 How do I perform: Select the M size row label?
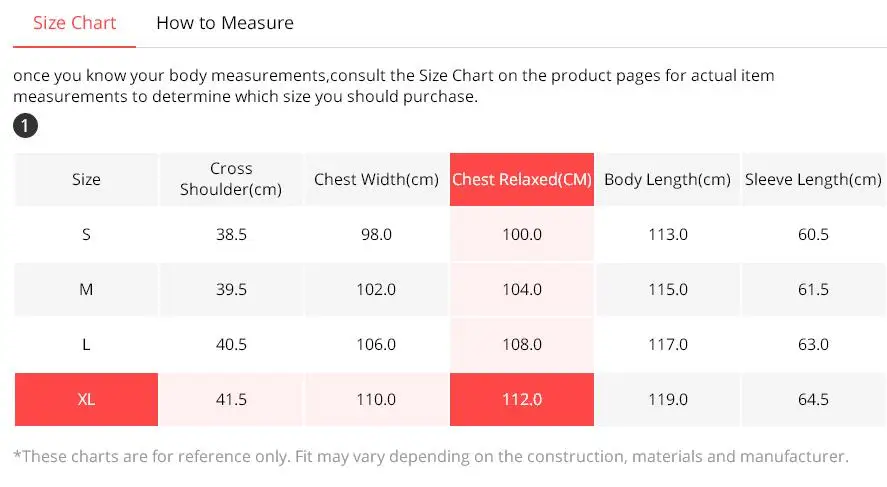(x=86, y=290)
